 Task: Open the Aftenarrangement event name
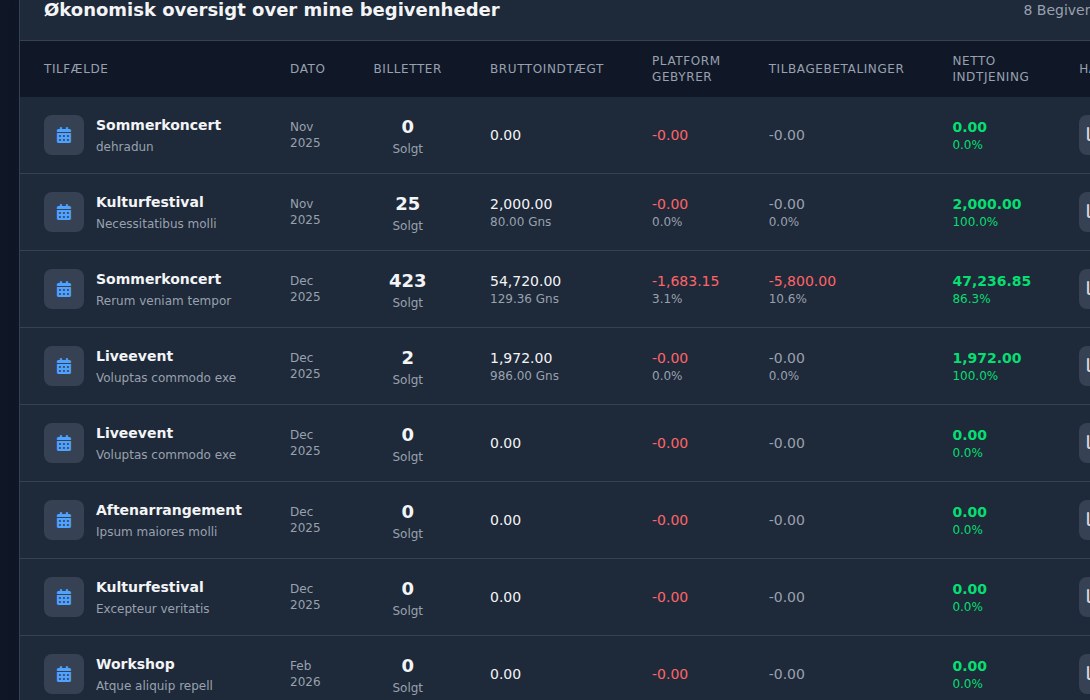[x=169, y=510]
